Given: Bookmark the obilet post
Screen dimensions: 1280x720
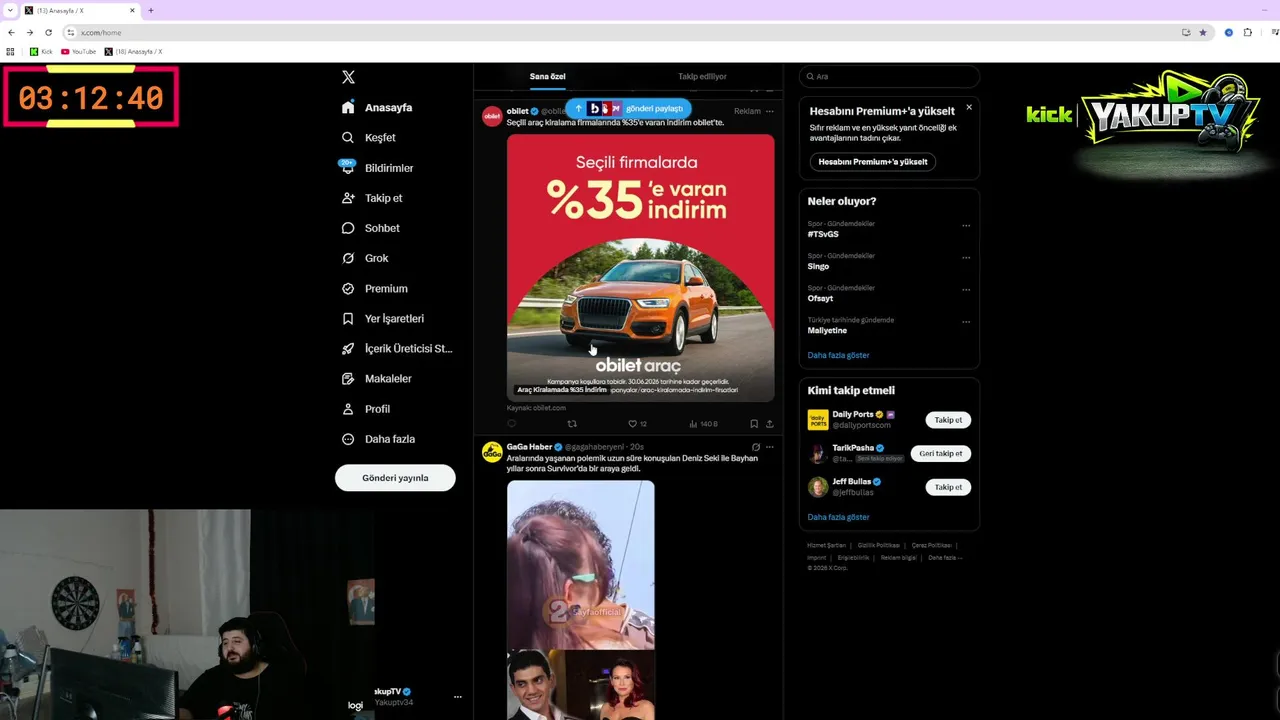Looking at the screenshot, I should (754, 424).
